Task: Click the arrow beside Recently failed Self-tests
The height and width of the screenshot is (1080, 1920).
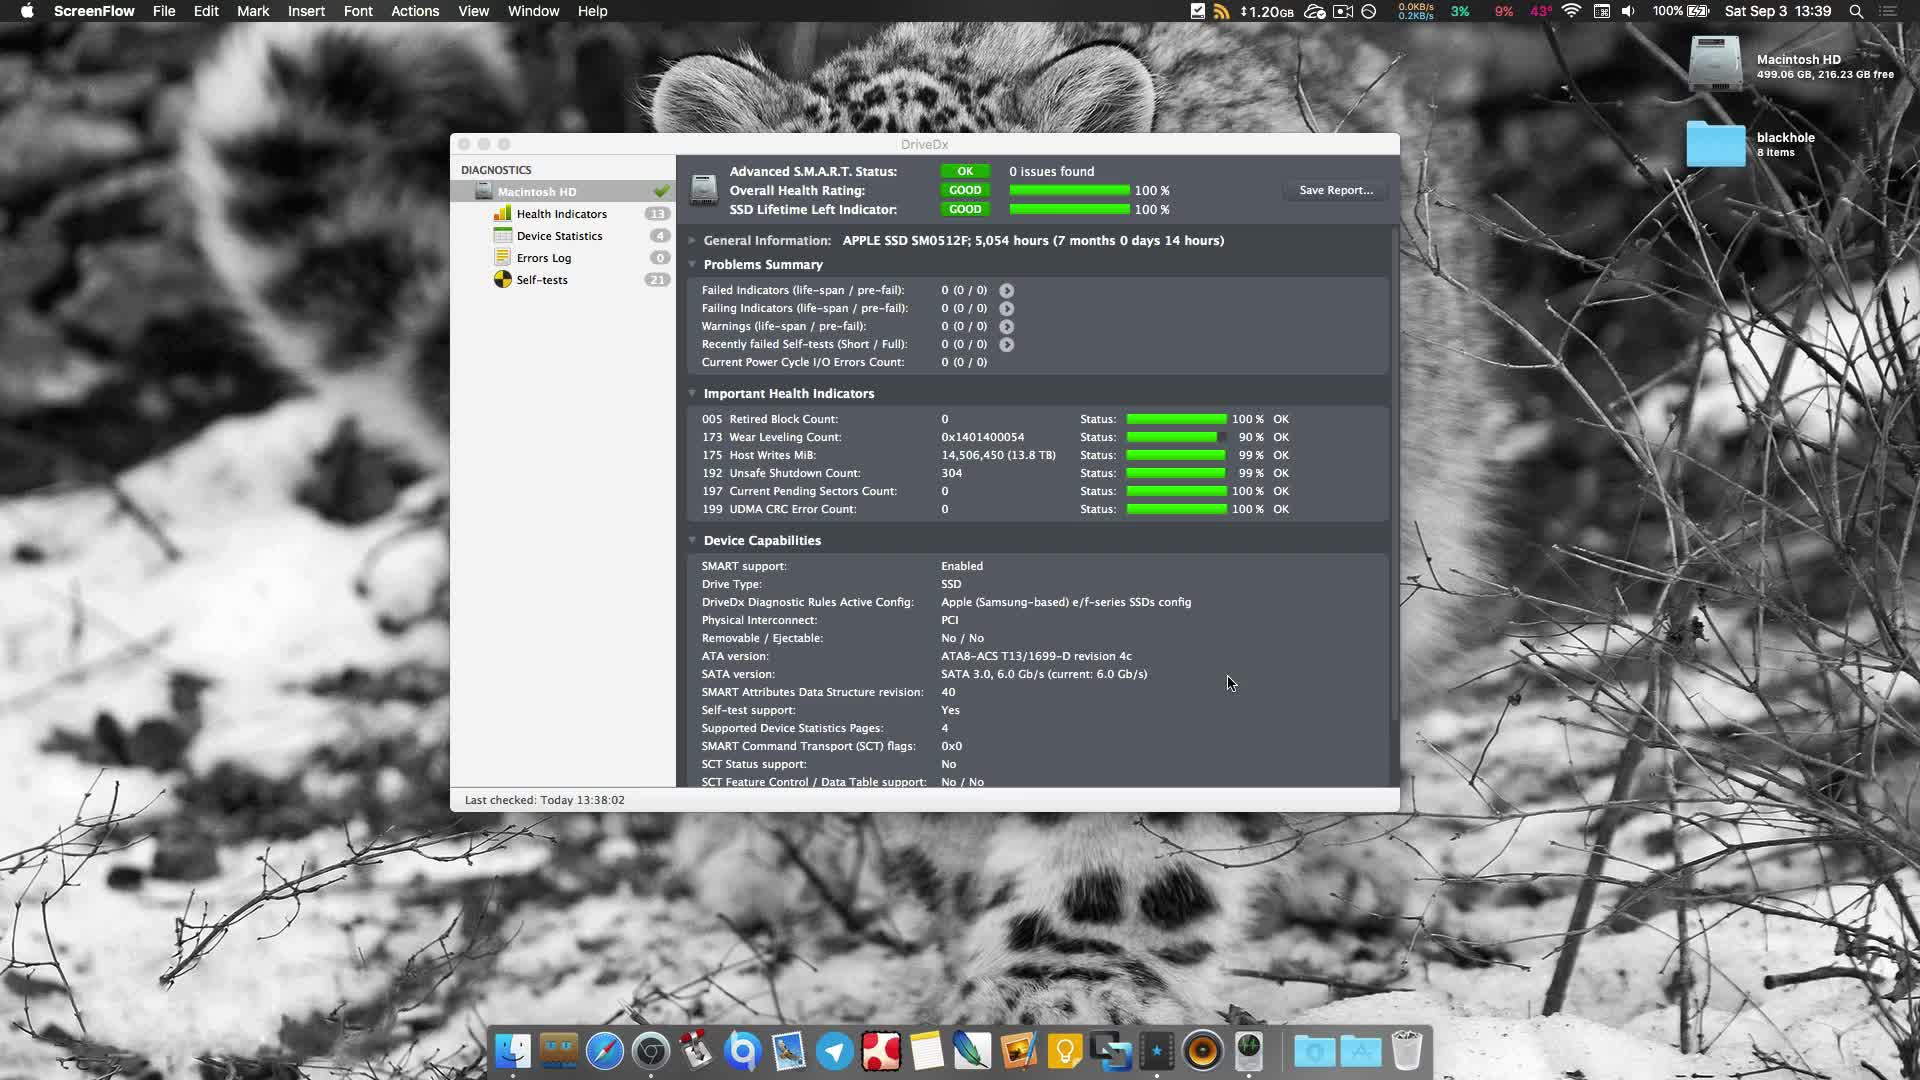Action: pos(1007,345)
